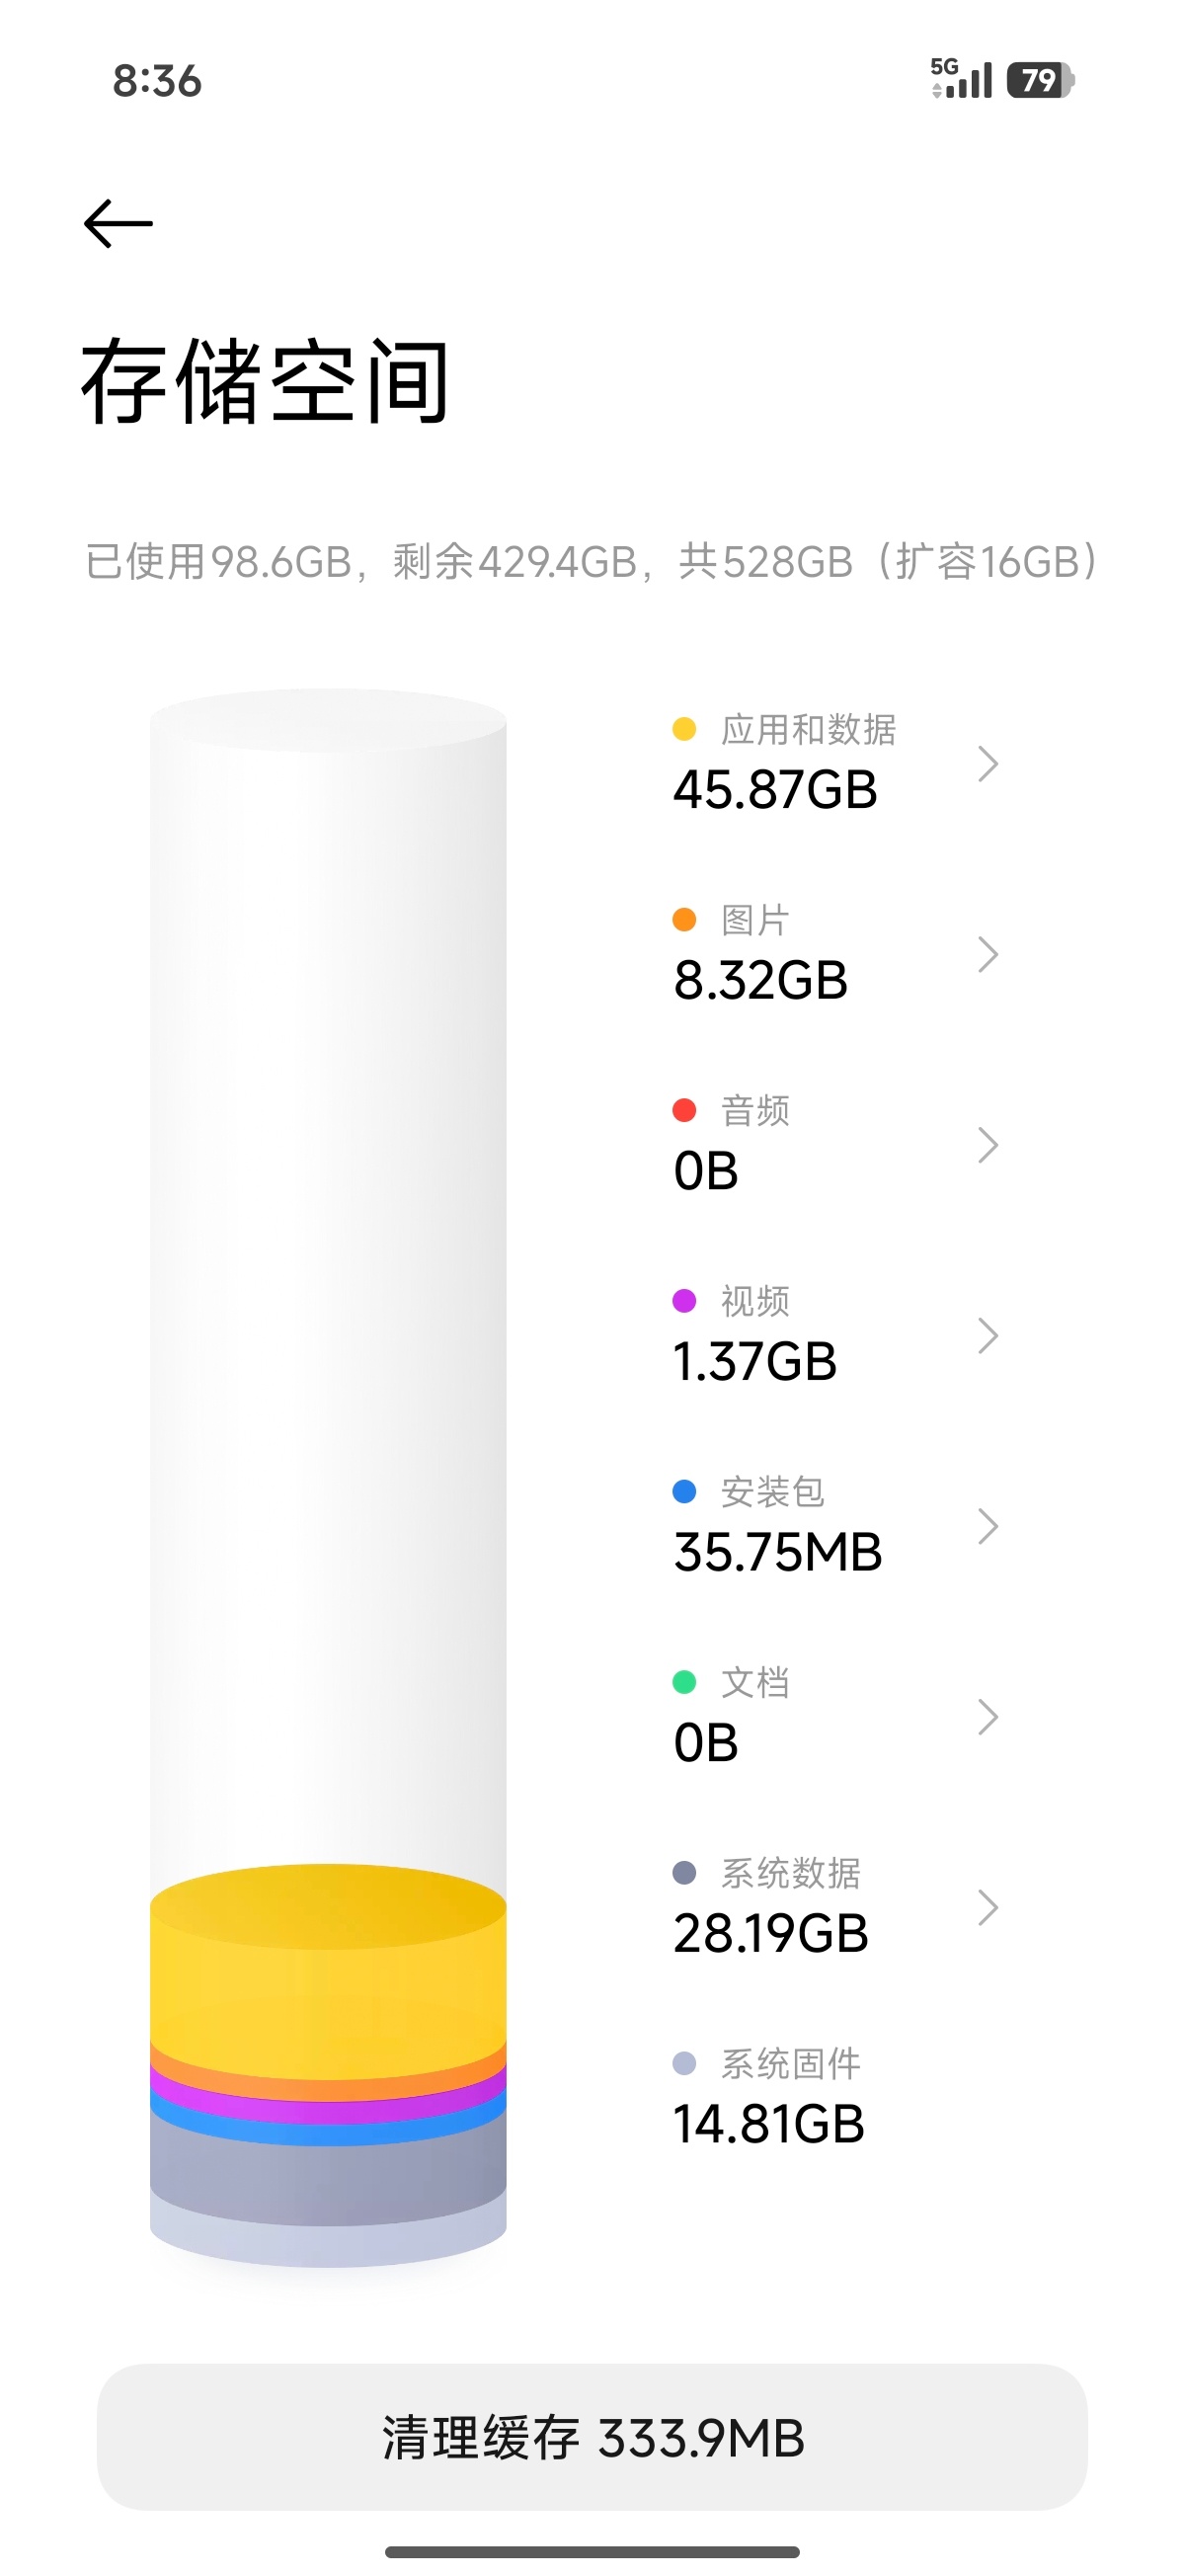Tap the green dot beside 文档

684,1682
